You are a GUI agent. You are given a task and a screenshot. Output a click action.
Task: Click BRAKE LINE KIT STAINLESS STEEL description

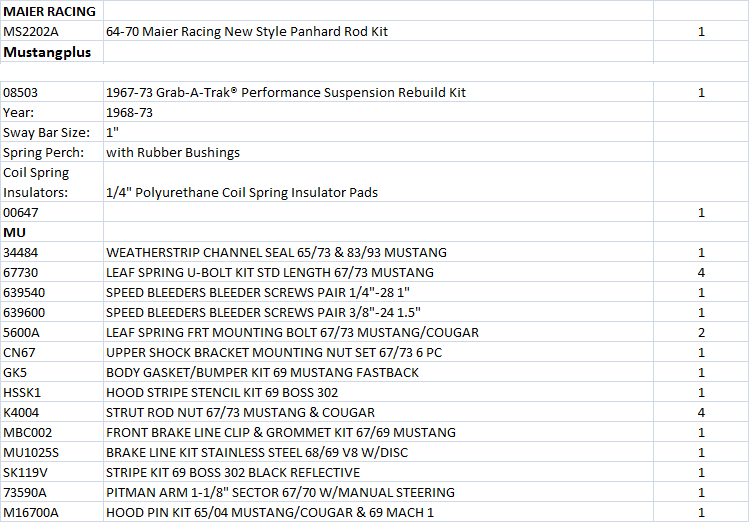click(x=378, y=452)
